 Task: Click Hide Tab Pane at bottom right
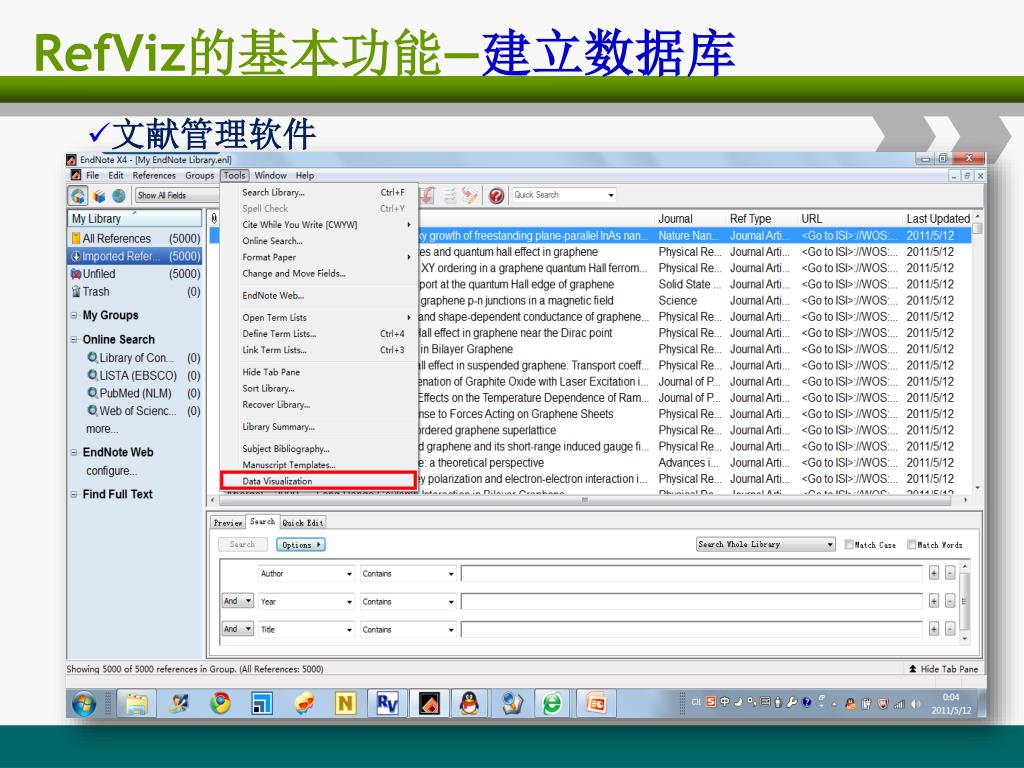(944, 669)
